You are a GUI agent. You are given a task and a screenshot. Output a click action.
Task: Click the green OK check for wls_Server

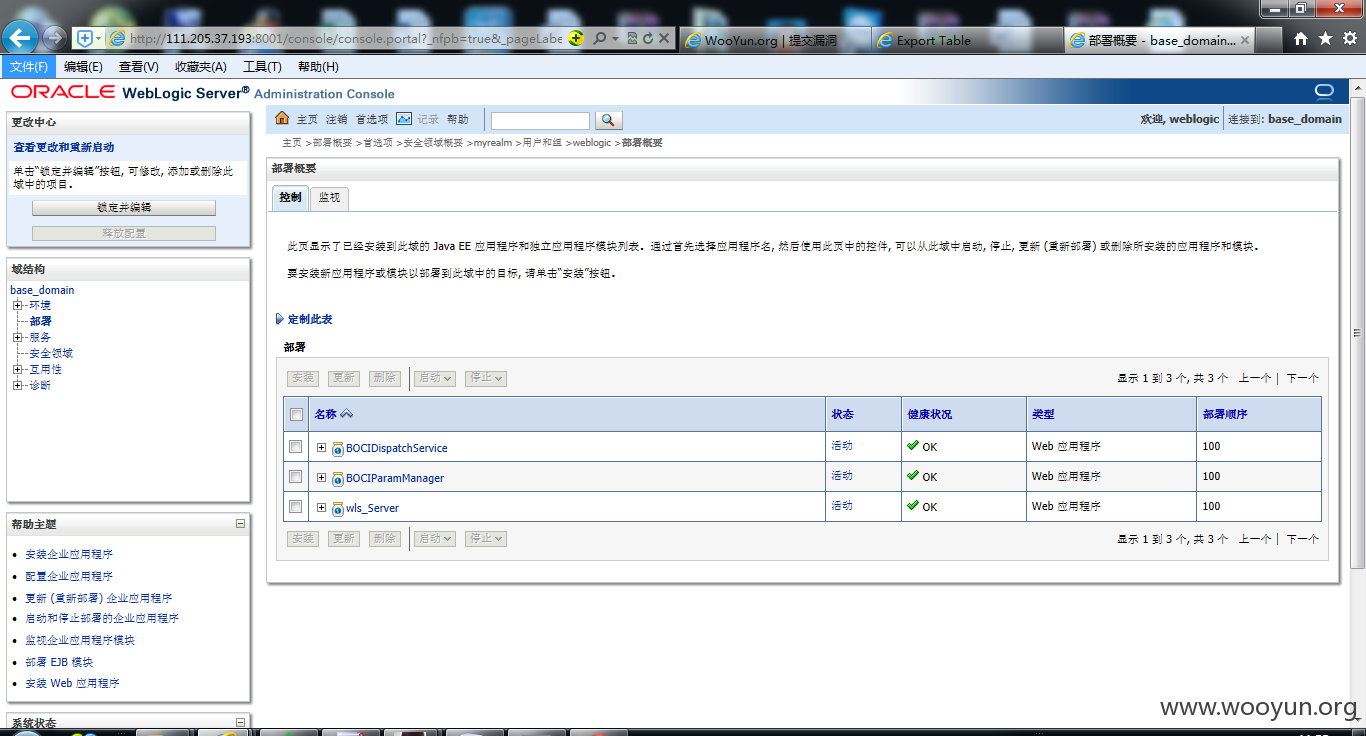point(913,506)
